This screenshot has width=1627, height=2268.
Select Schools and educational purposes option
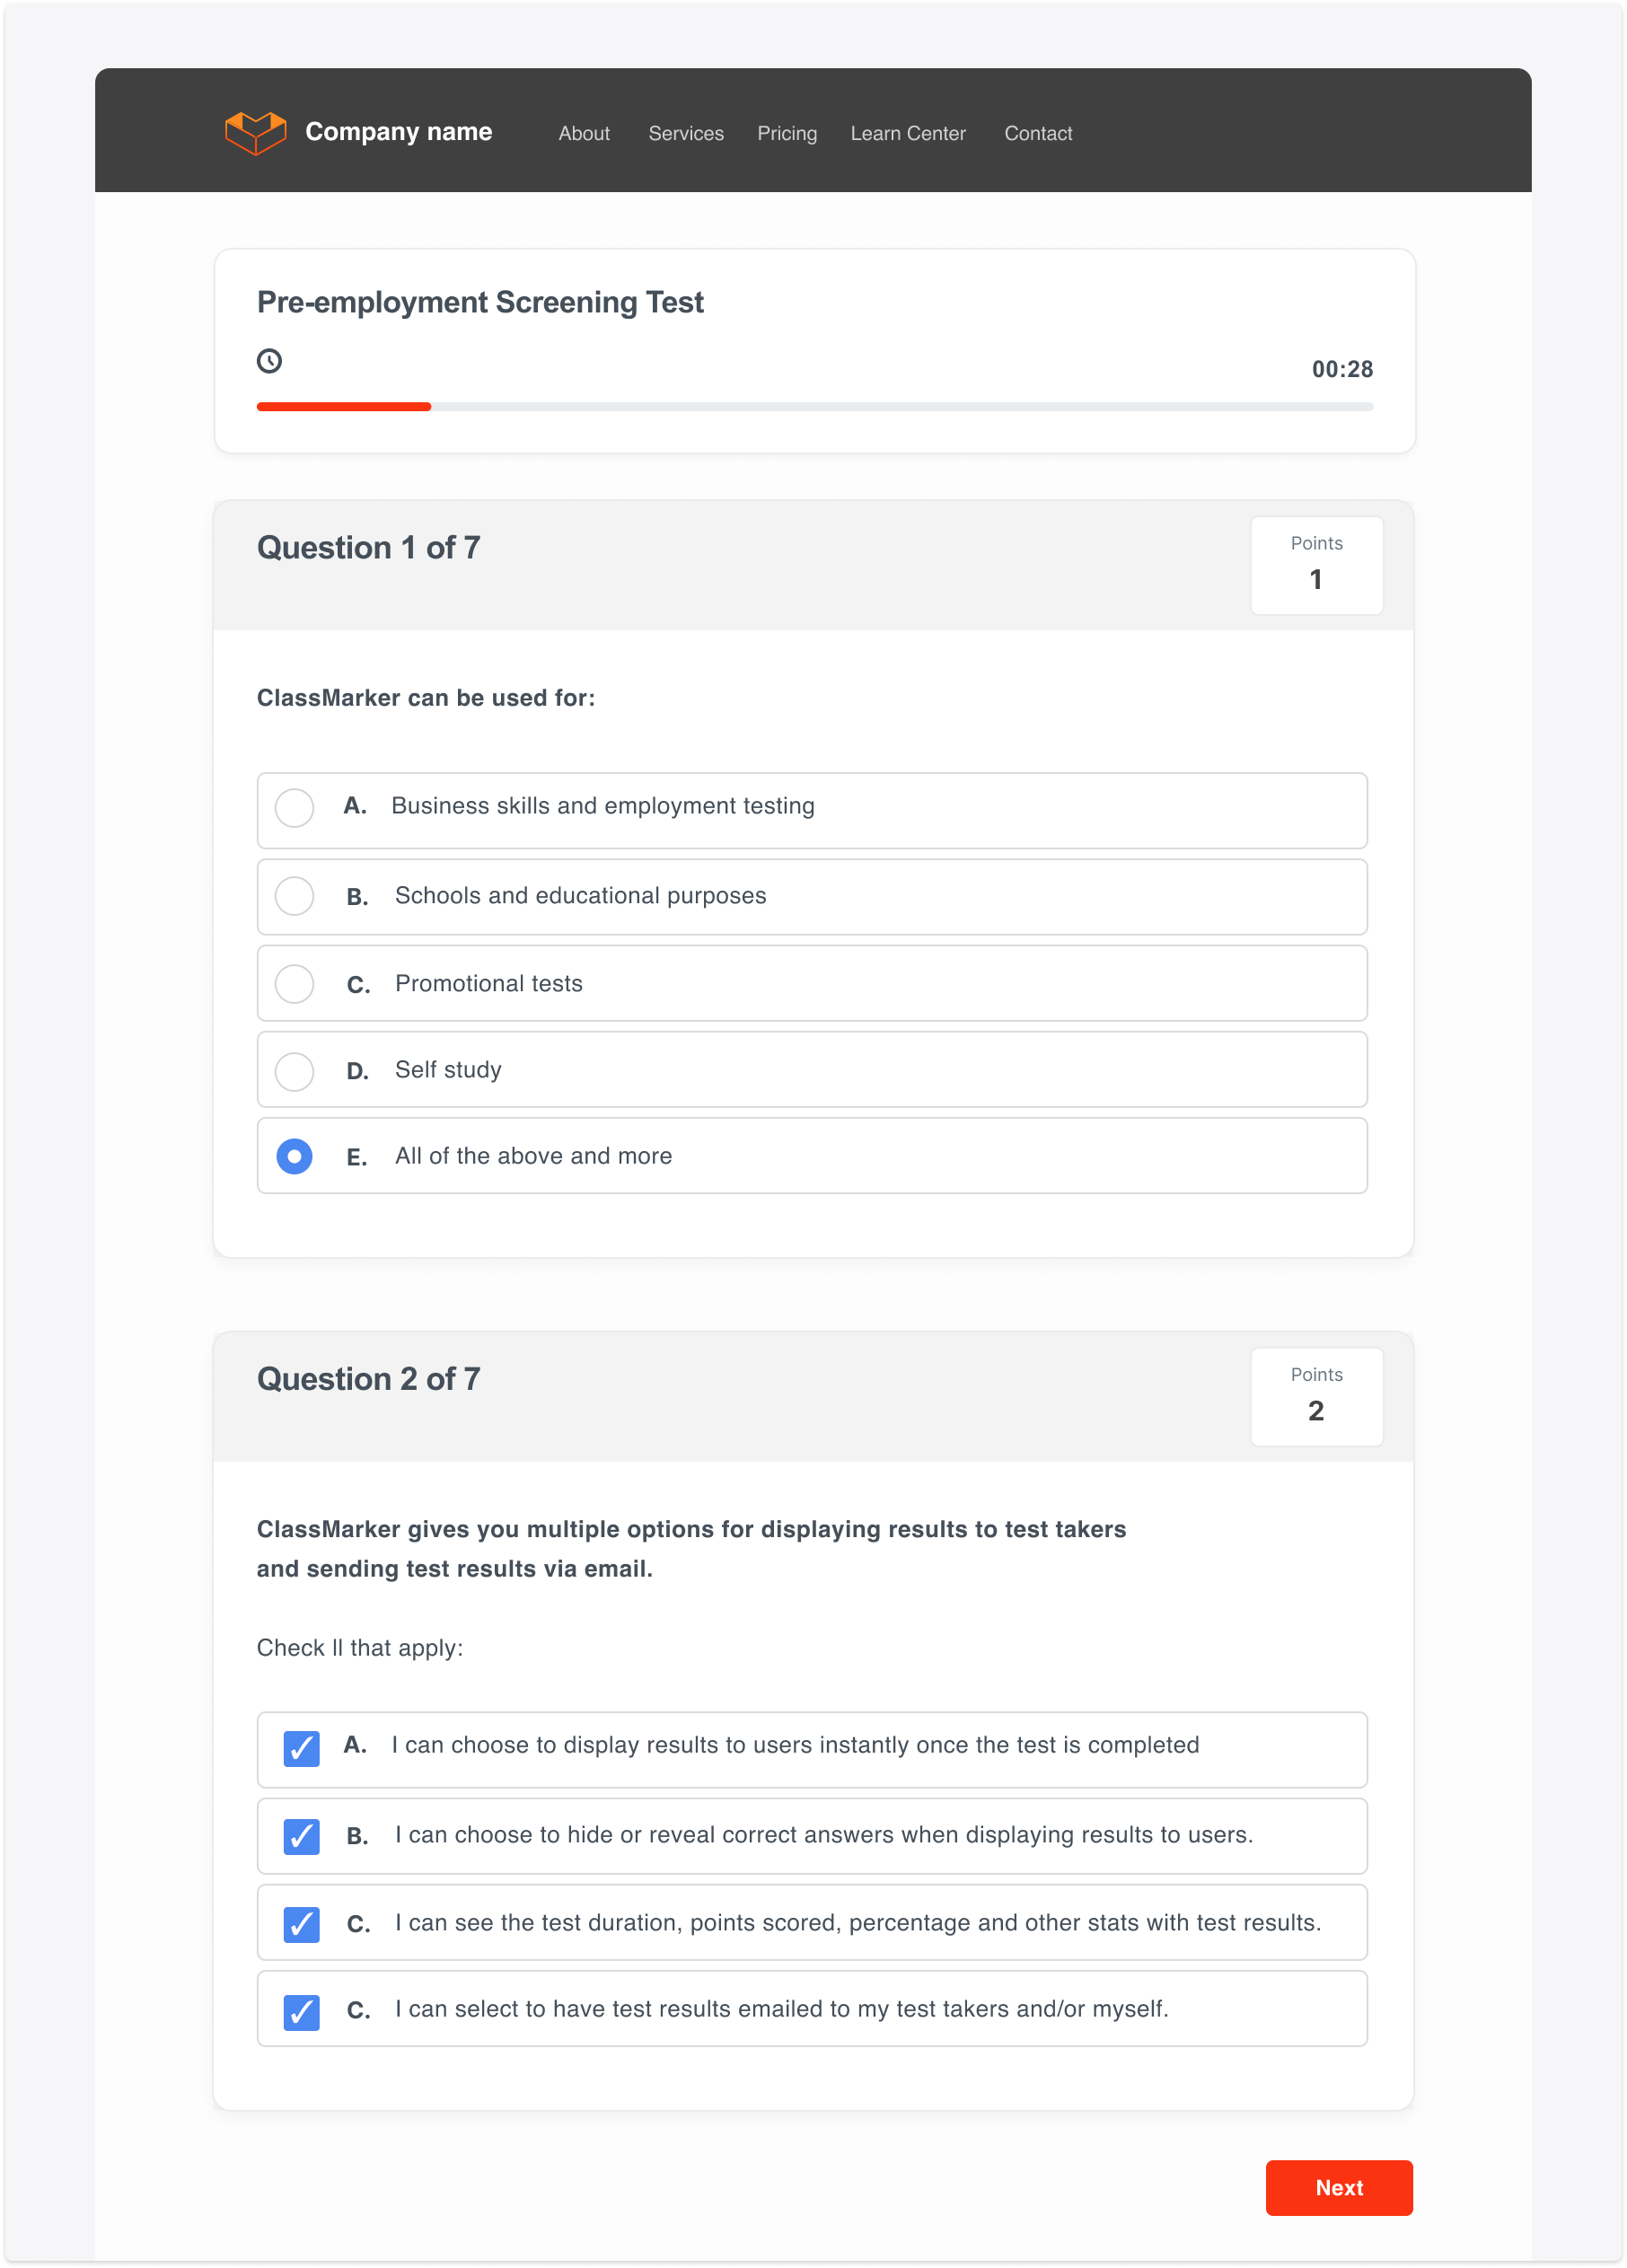(294, 896)
